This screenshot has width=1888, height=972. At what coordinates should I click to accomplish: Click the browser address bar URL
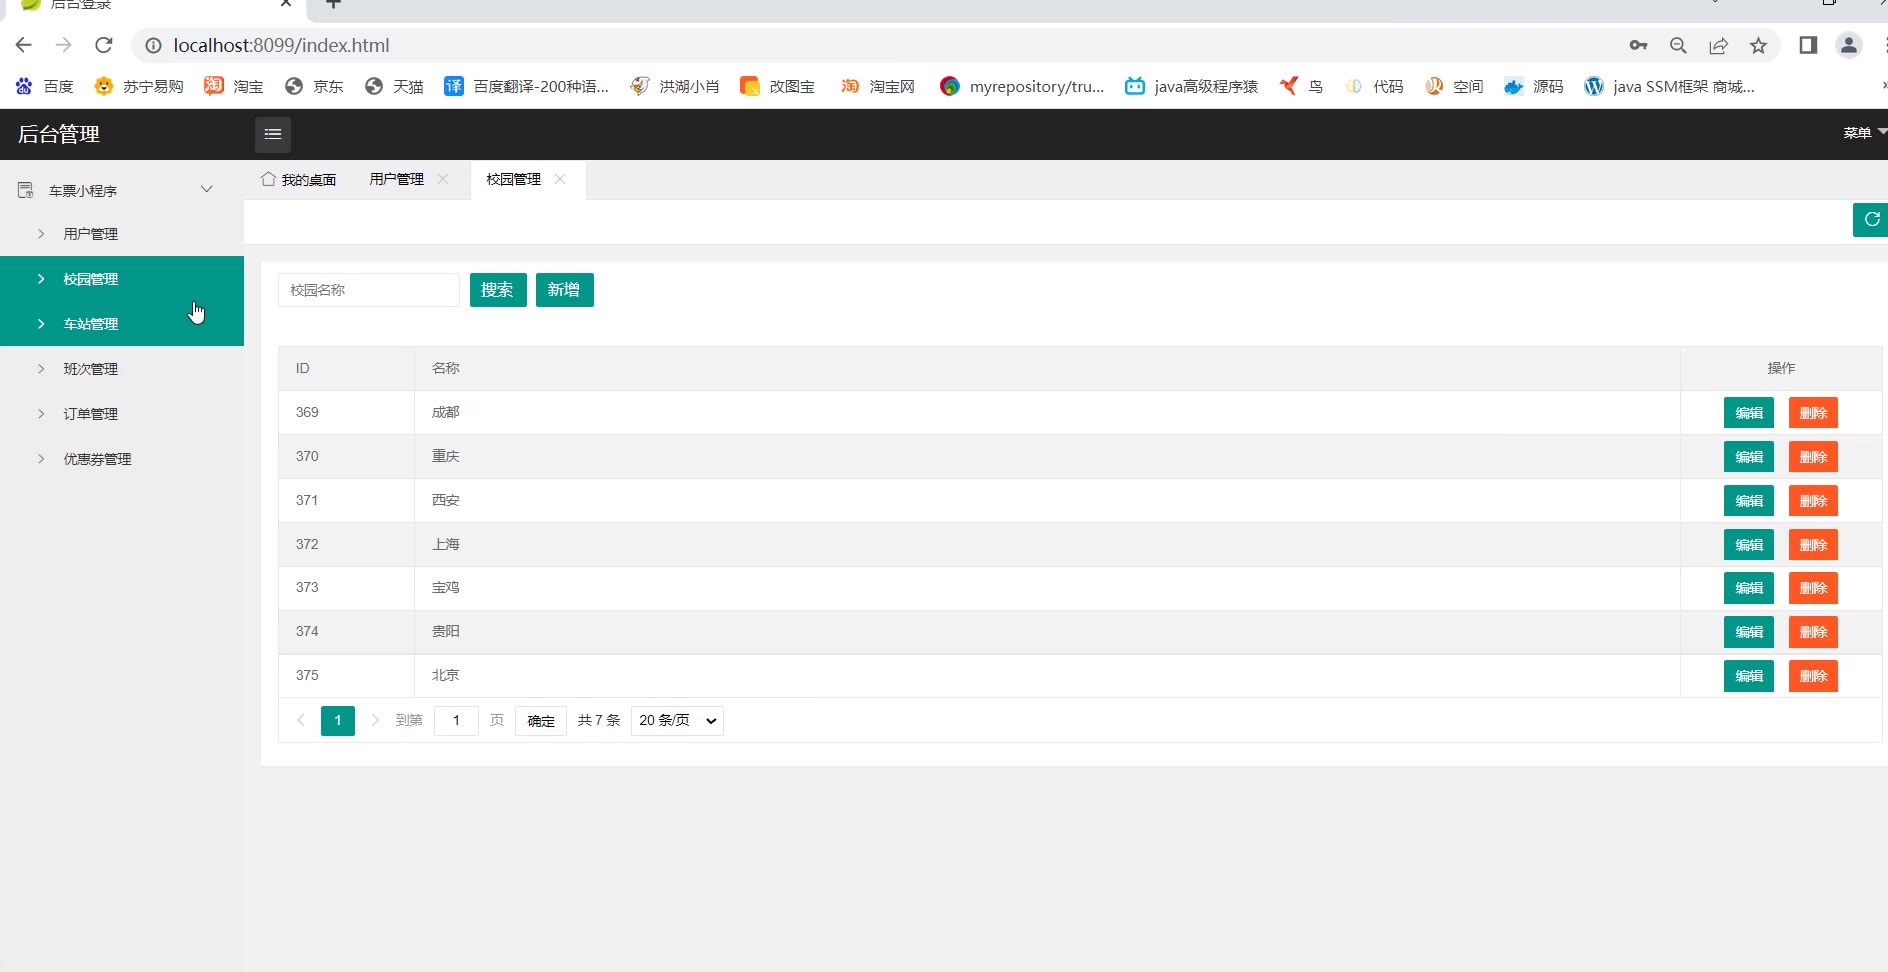point(281,45)
